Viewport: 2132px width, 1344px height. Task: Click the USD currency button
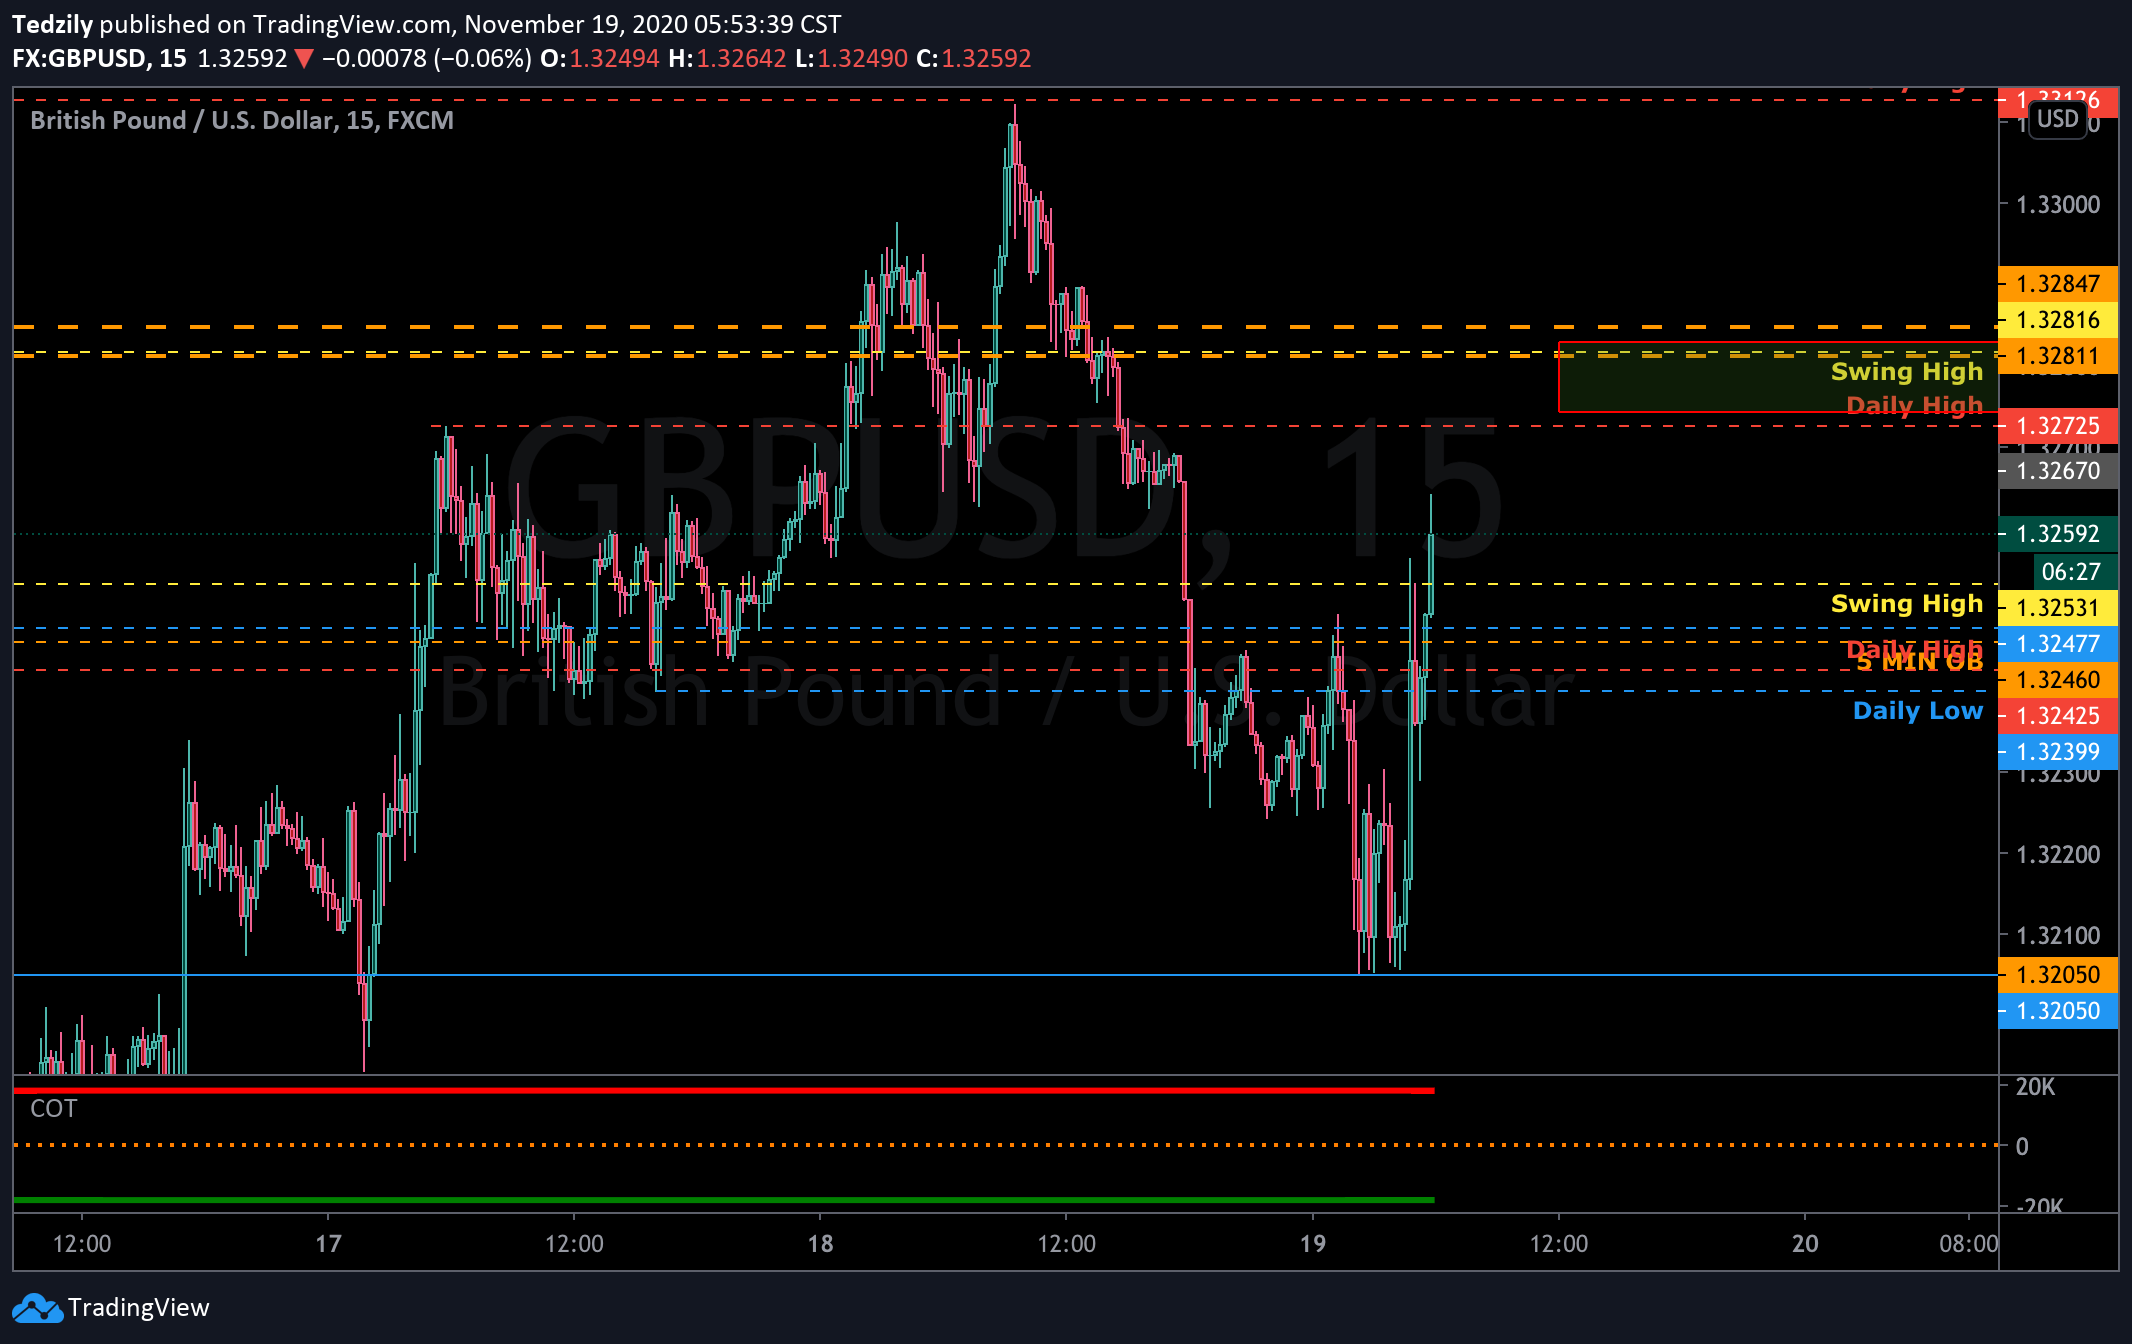coord(2057,119)
